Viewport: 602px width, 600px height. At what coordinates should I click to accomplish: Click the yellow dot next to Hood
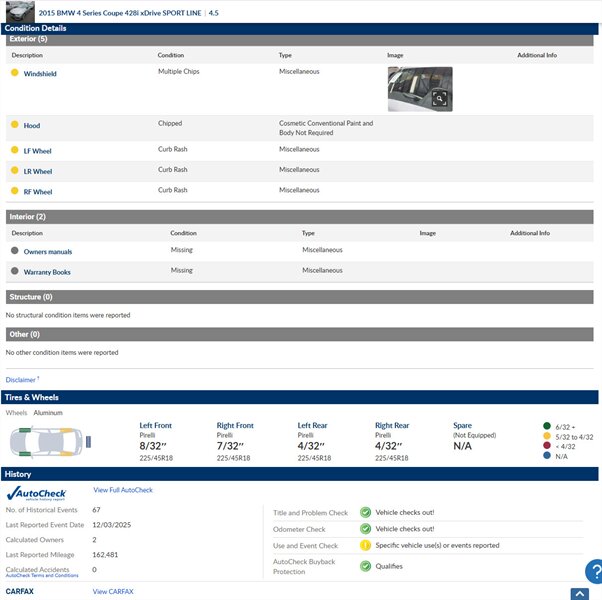click(15, 125)
